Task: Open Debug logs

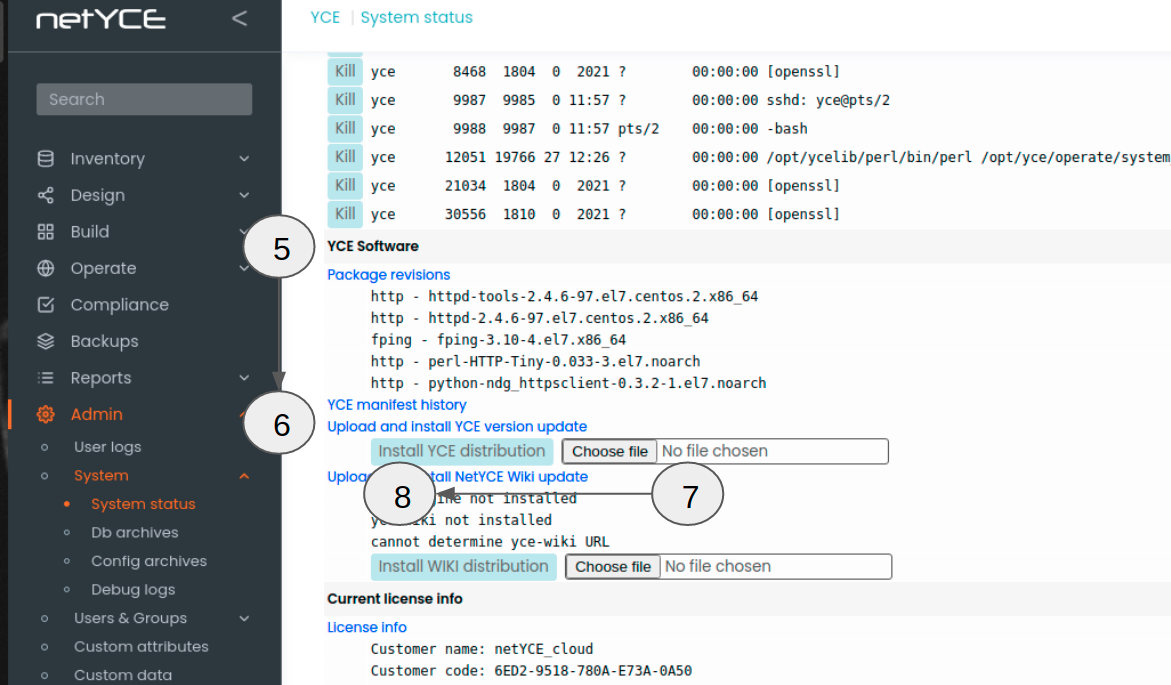Action: (x=133, y=589)
